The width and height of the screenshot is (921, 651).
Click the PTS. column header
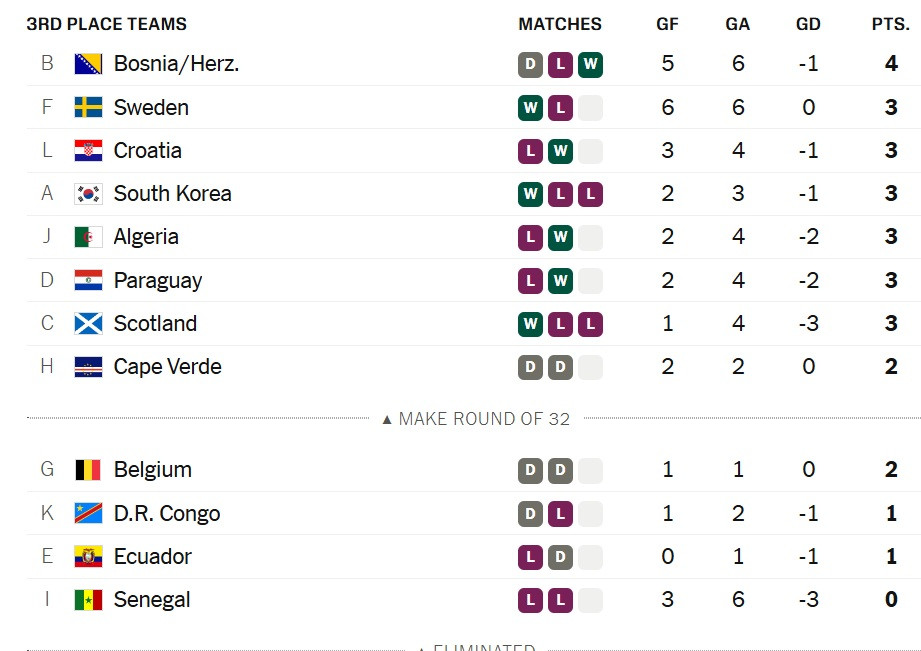click(890, 24)
